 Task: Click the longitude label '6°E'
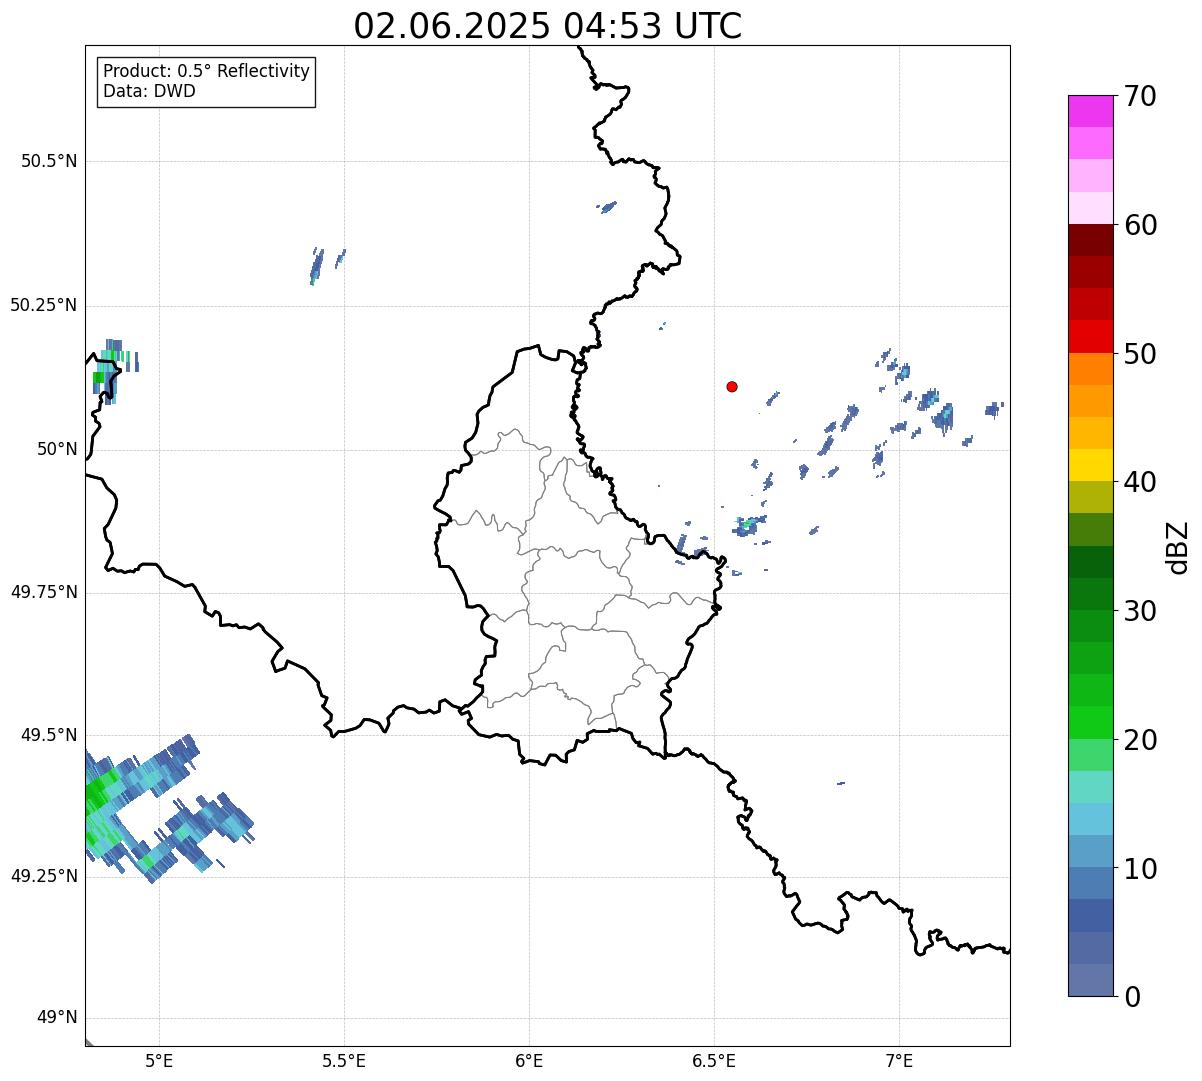click(529, 1060)
